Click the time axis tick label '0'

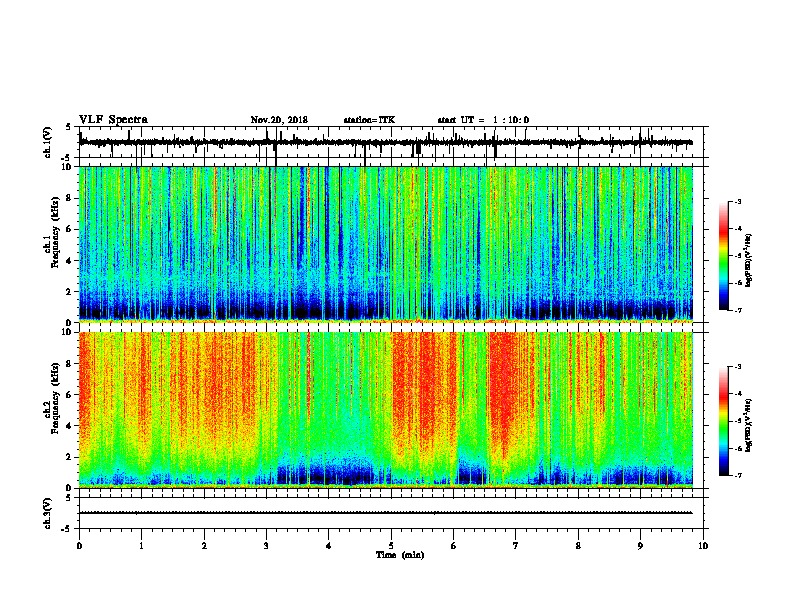tap(79, 546)
